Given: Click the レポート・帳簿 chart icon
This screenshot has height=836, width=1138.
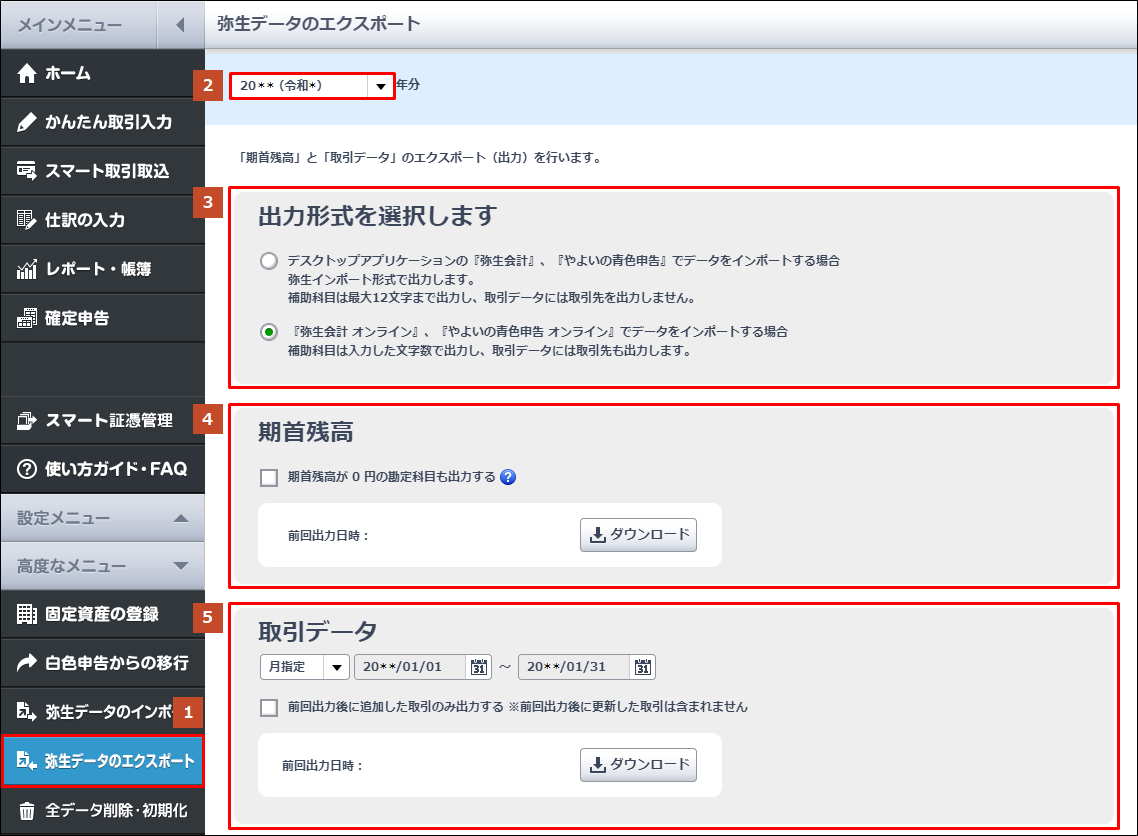Looking at the screenshot, I should (27, 269).
